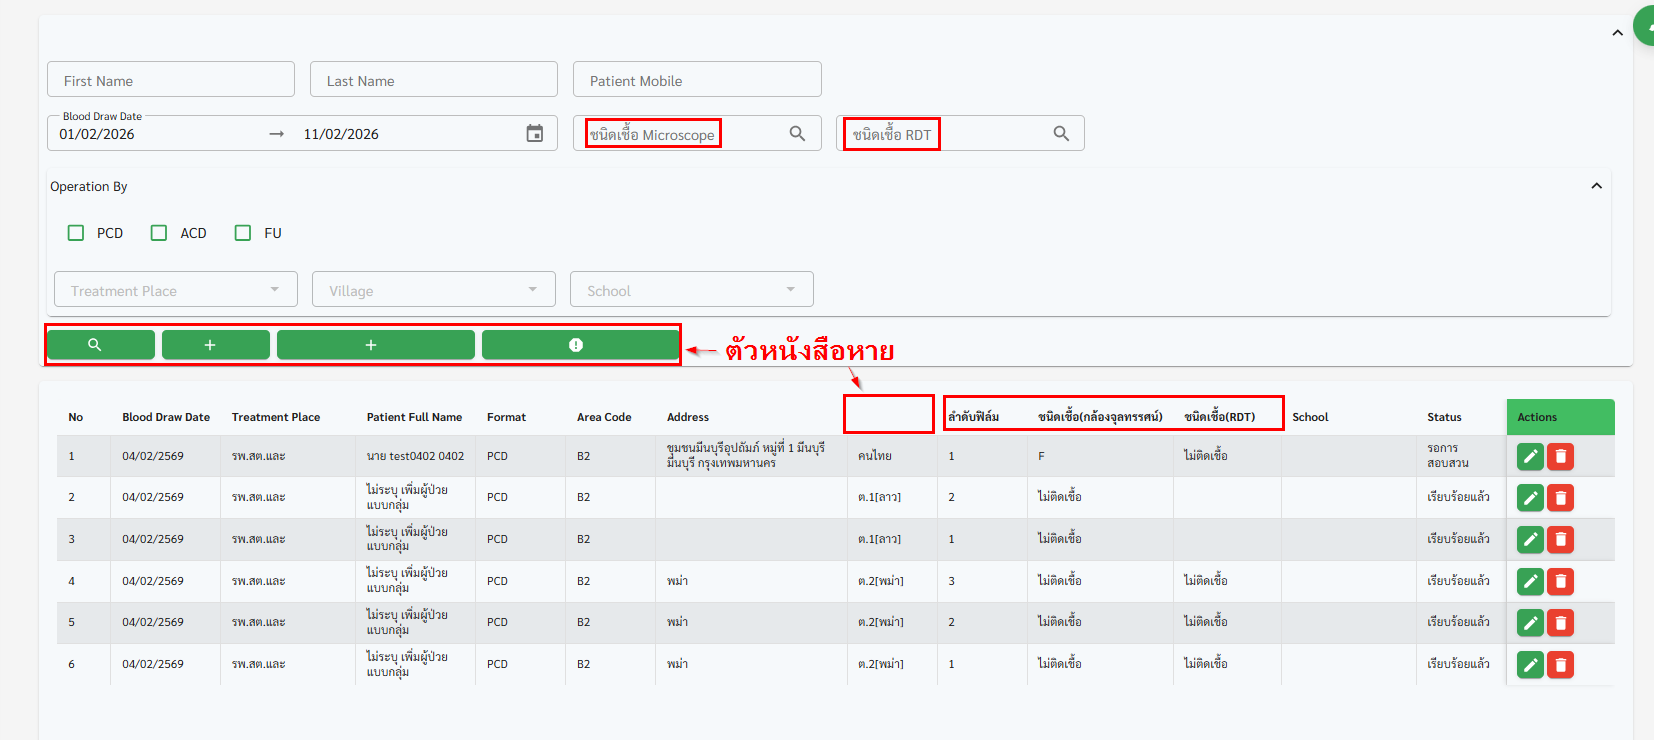Image resolution: width=1654 pixels, height=740 pixels.
Task: Click the first green plus button
Action: (215, 345)
